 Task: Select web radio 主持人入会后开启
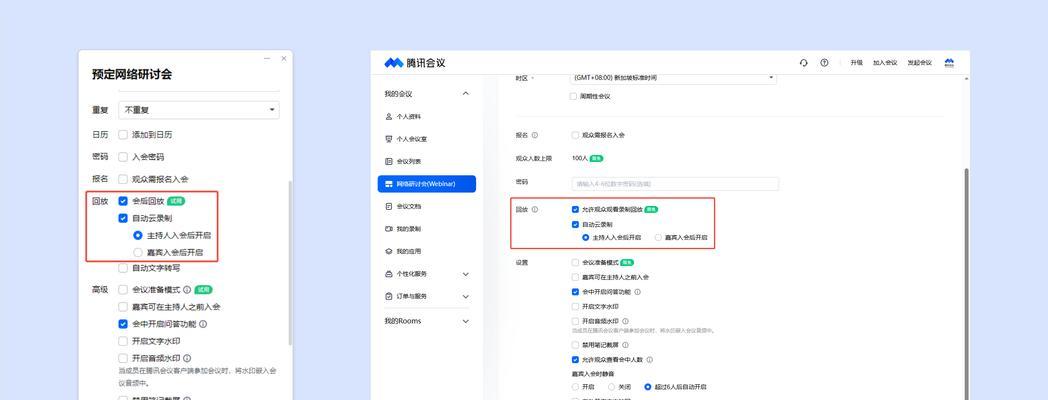tap(585, 237)
